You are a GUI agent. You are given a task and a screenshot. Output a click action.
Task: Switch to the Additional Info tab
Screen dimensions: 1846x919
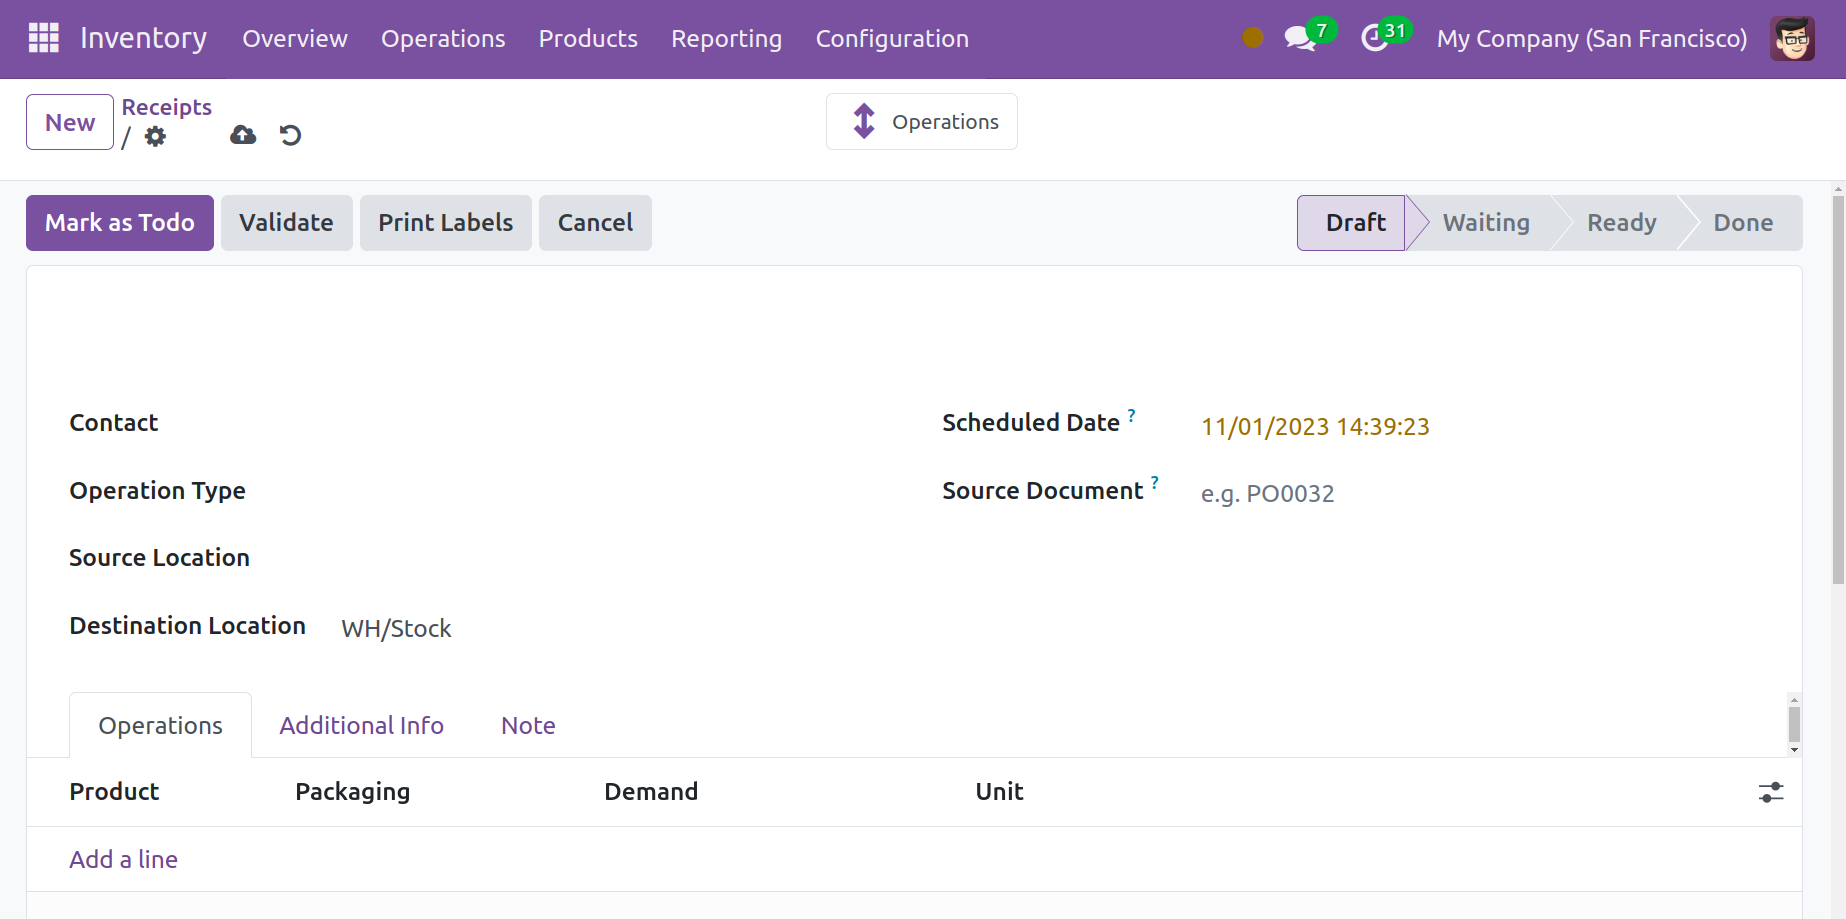[361, 725]
